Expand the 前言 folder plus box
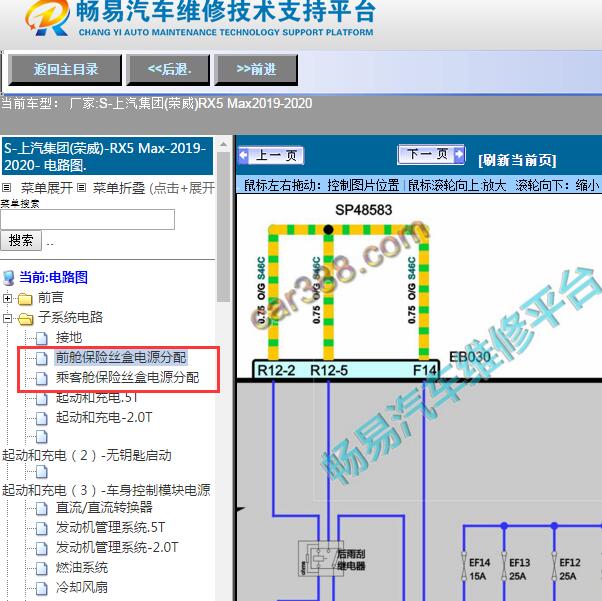Image resolution: width=602 pixels, height=601 pixels. 7,298
